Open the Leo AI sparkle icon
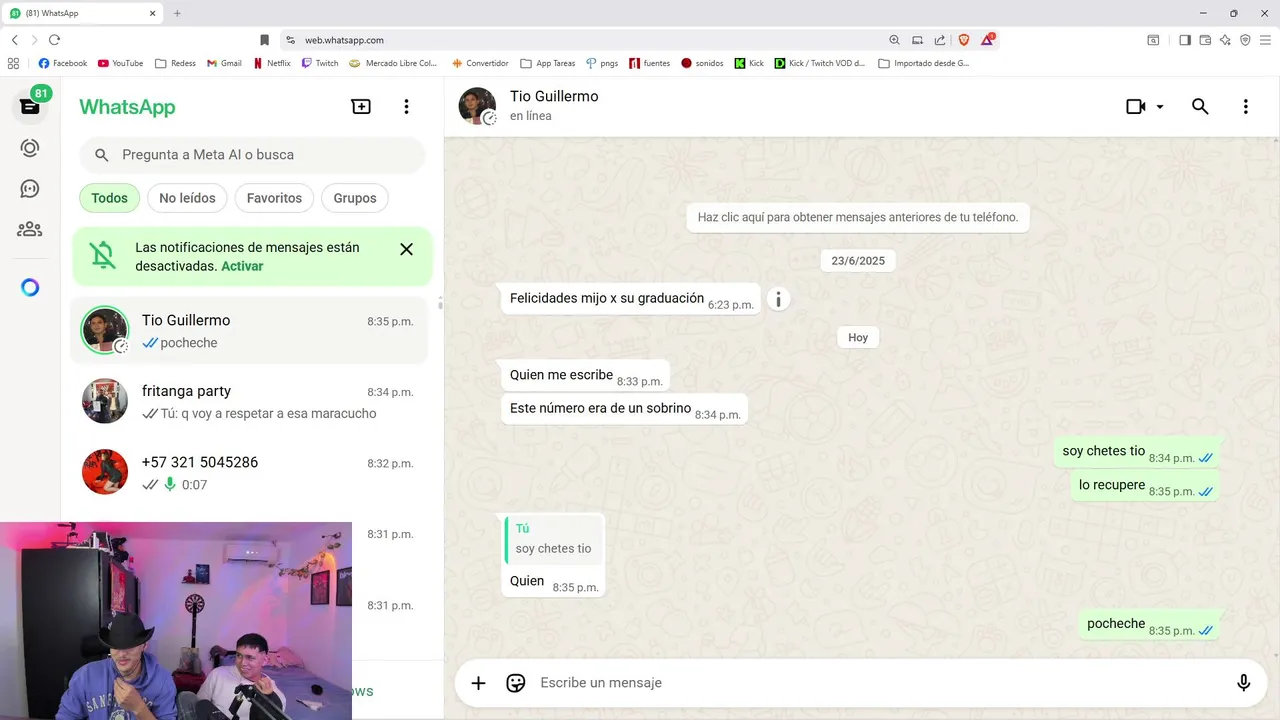 click(1225, 40)
